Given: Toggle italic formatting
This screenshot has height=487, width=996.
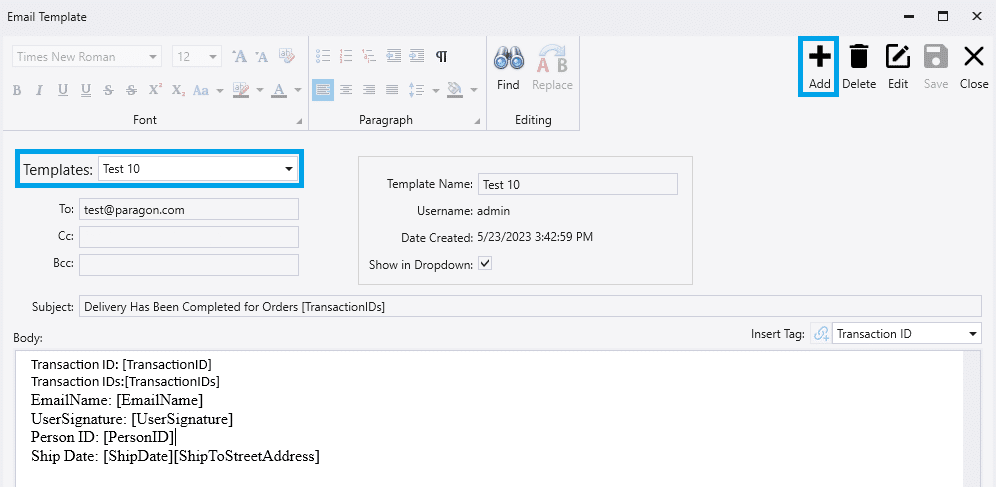Looking at the screenshot, I should [x=40, y=91].
